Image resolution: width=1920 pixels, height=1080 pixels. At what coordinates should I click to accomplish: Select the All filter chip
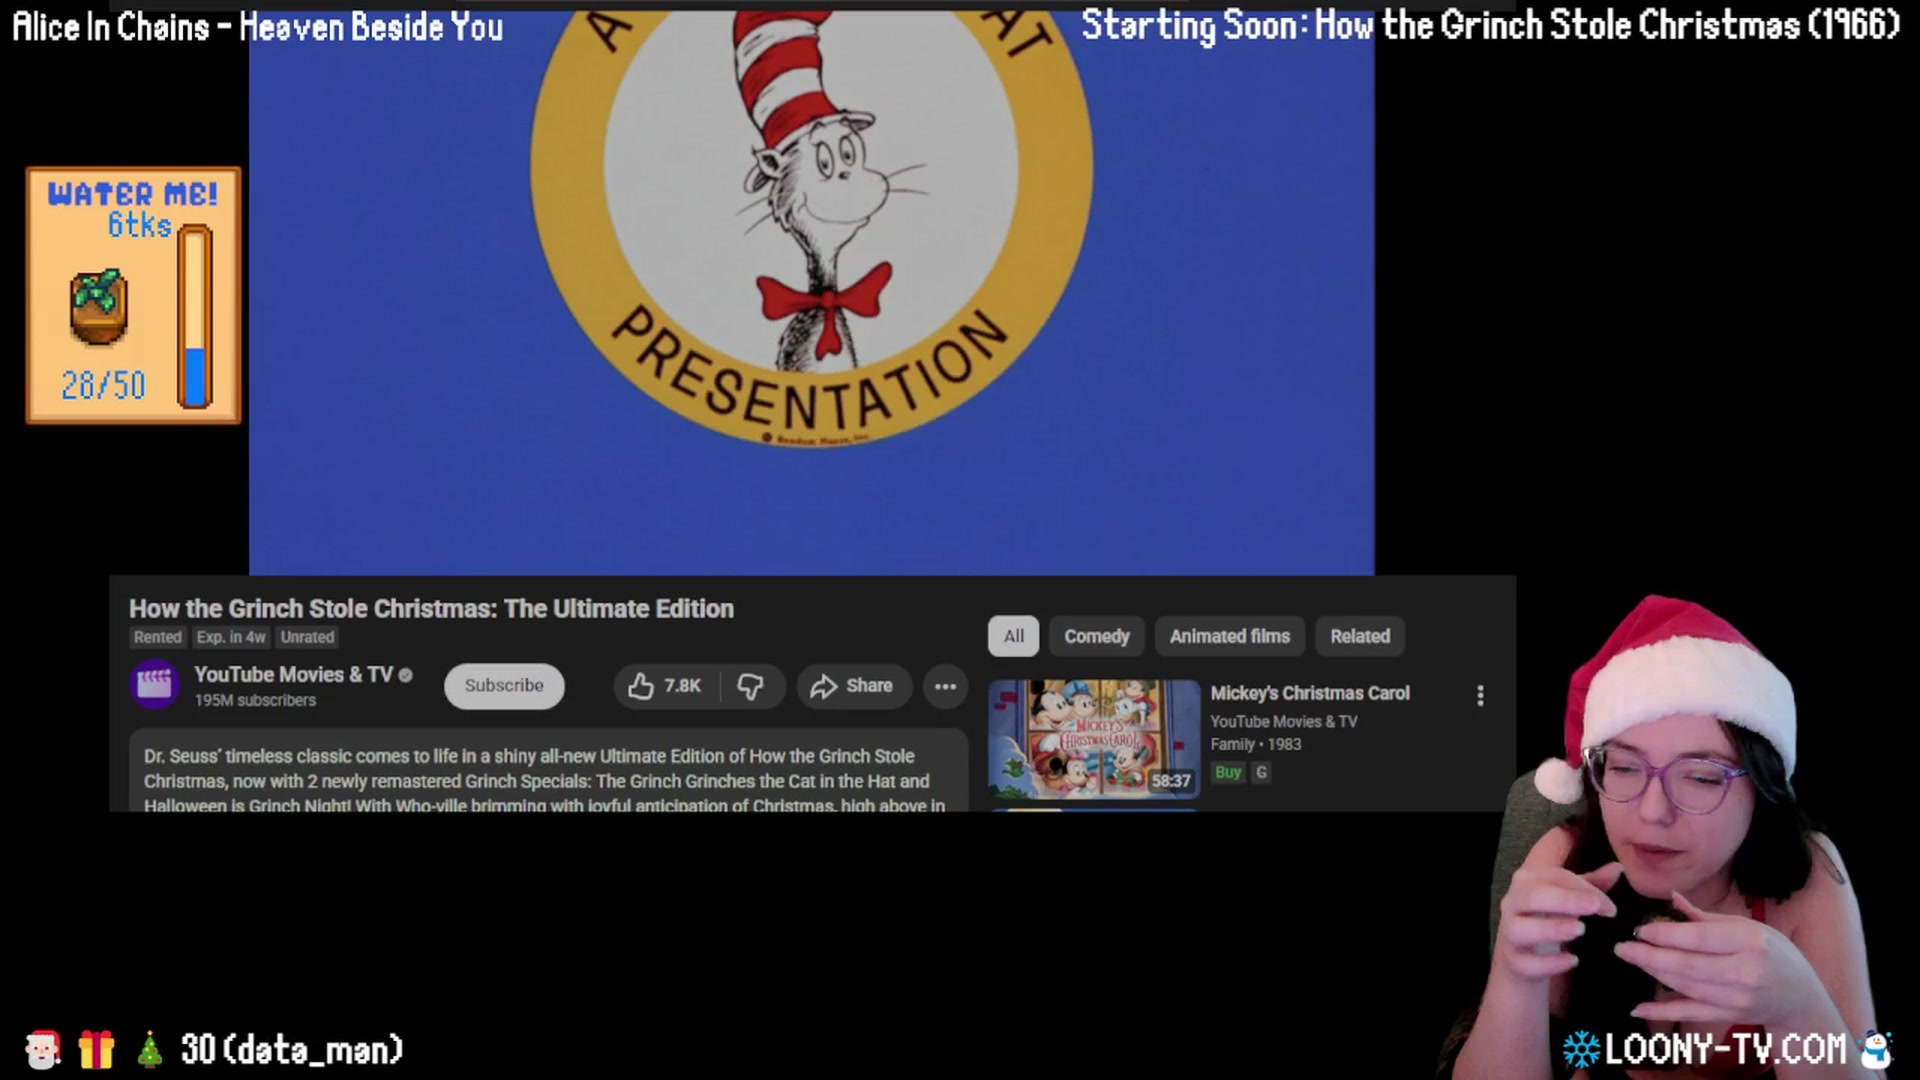tap(1013, 636)
